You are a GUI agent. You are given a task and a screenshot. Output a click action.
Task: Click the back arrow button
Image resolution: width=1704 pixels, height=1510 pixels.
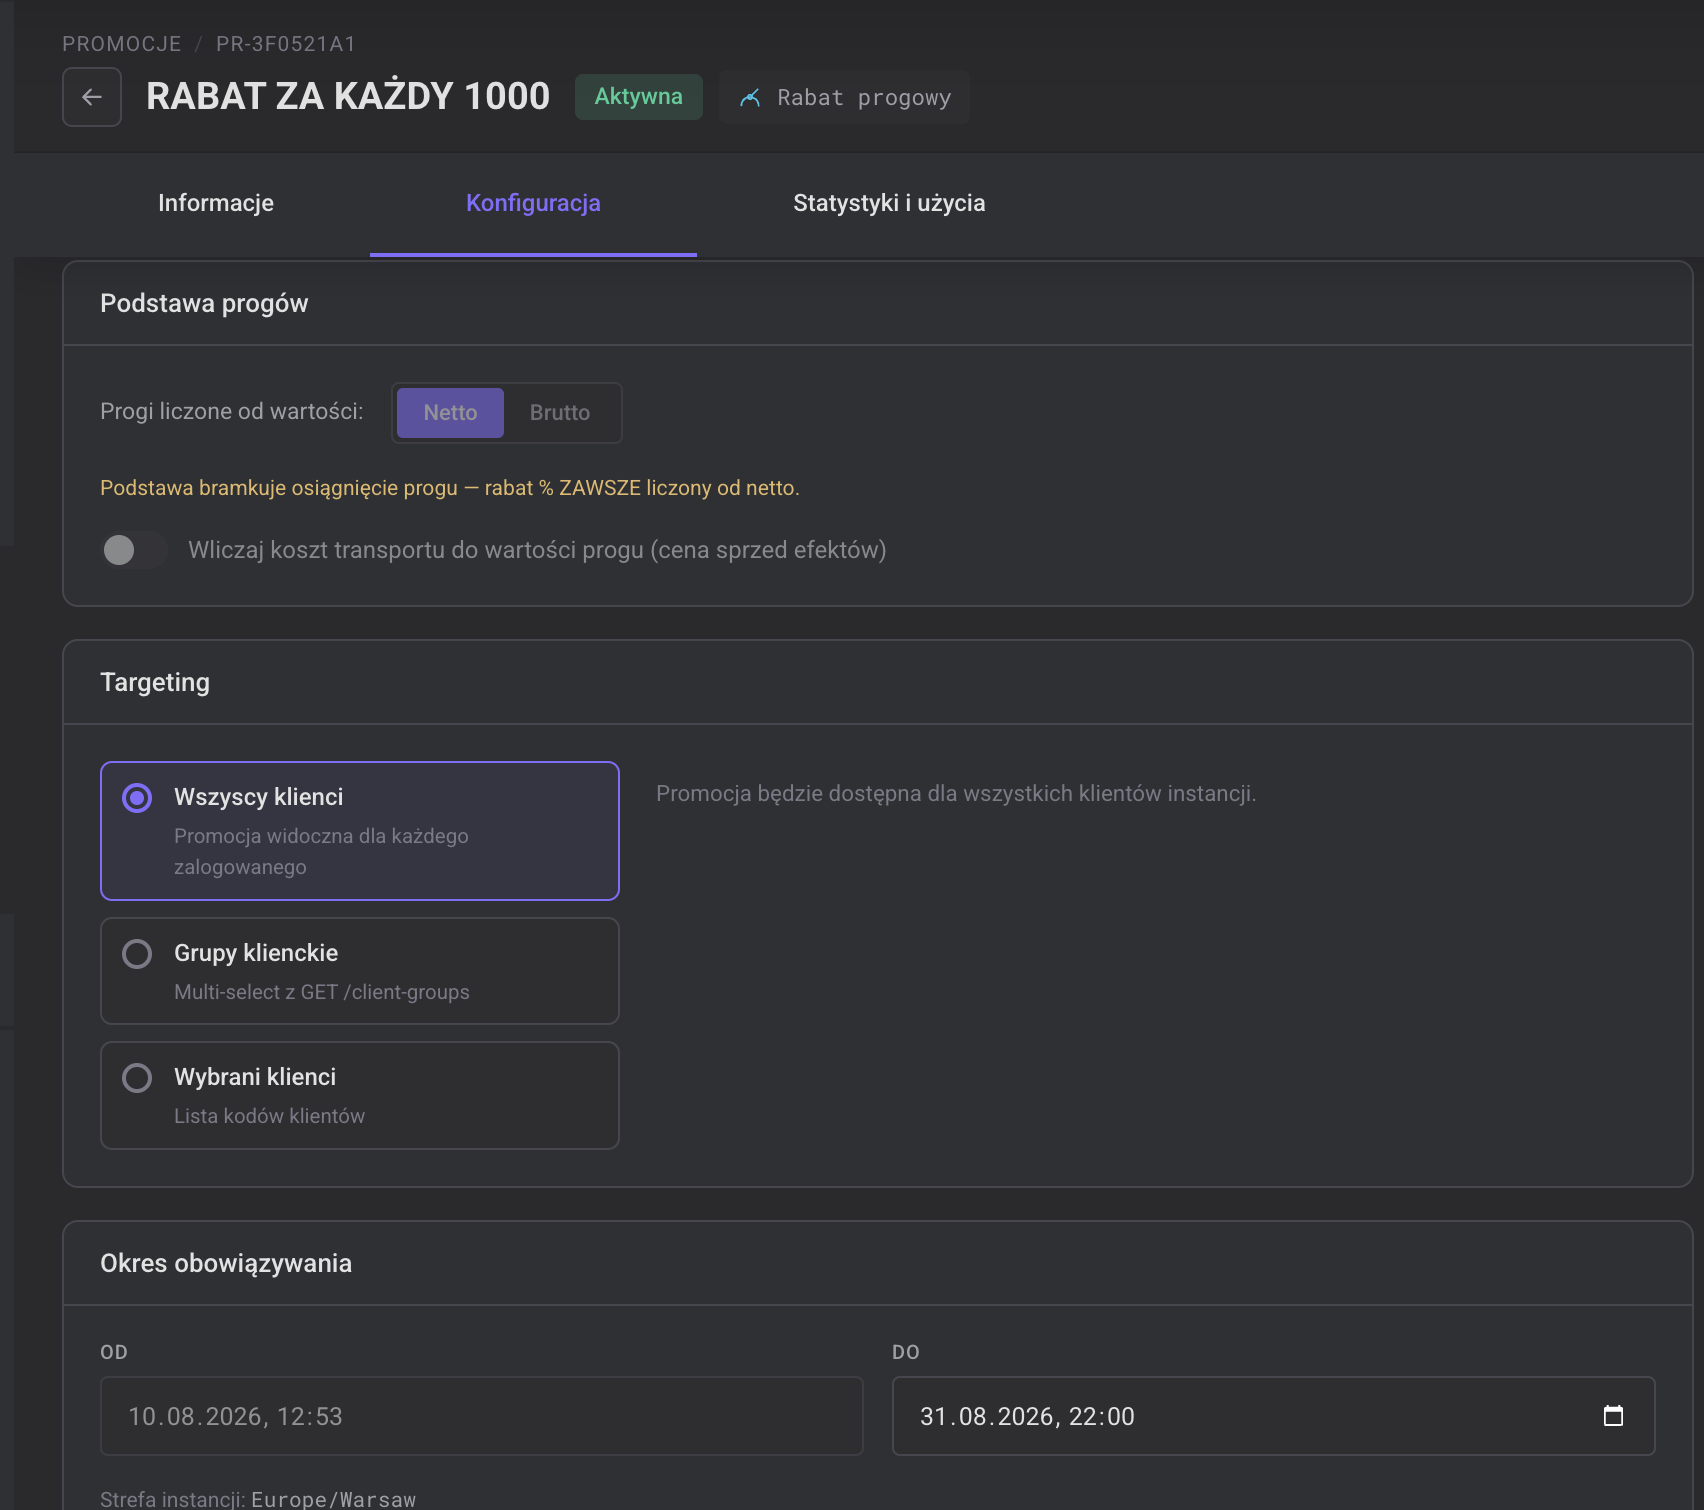point(92,97)
